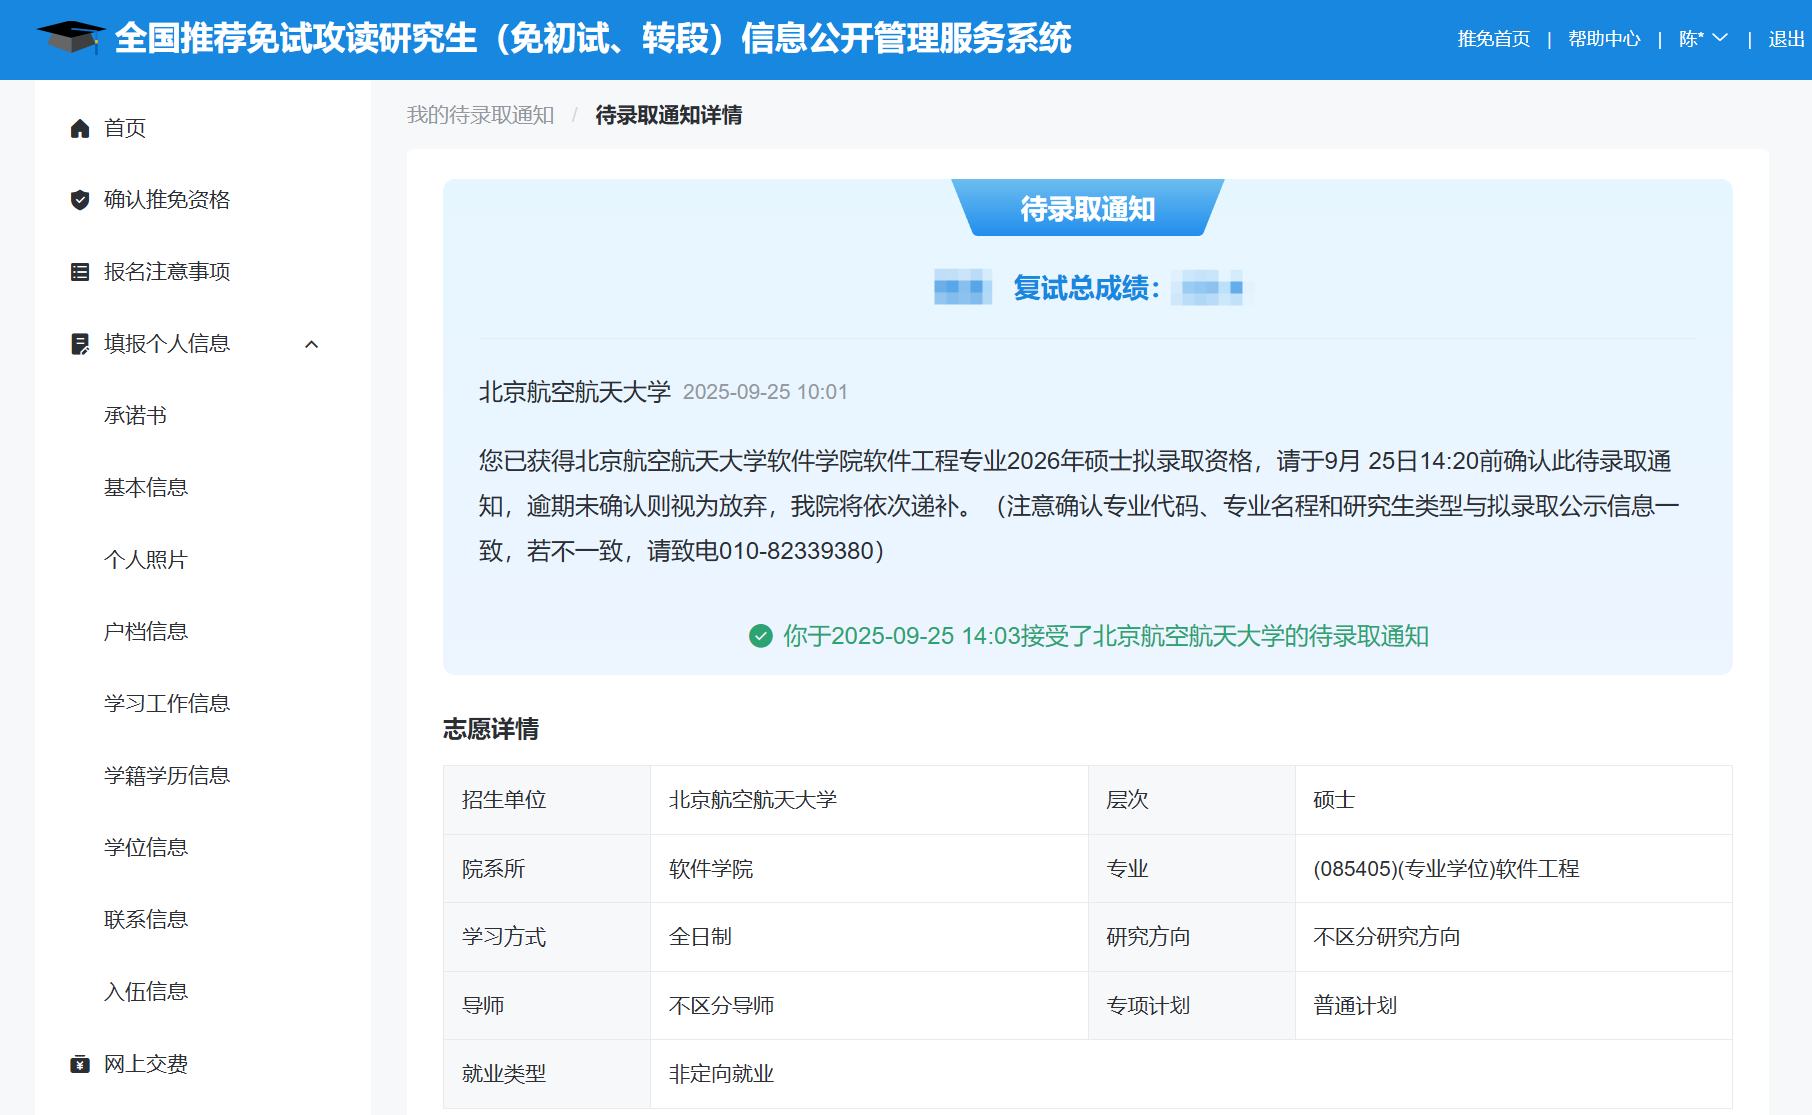Open the 陈* user account dropdown
The height and width of the screenshot is (1115, 1812).
1702,39
